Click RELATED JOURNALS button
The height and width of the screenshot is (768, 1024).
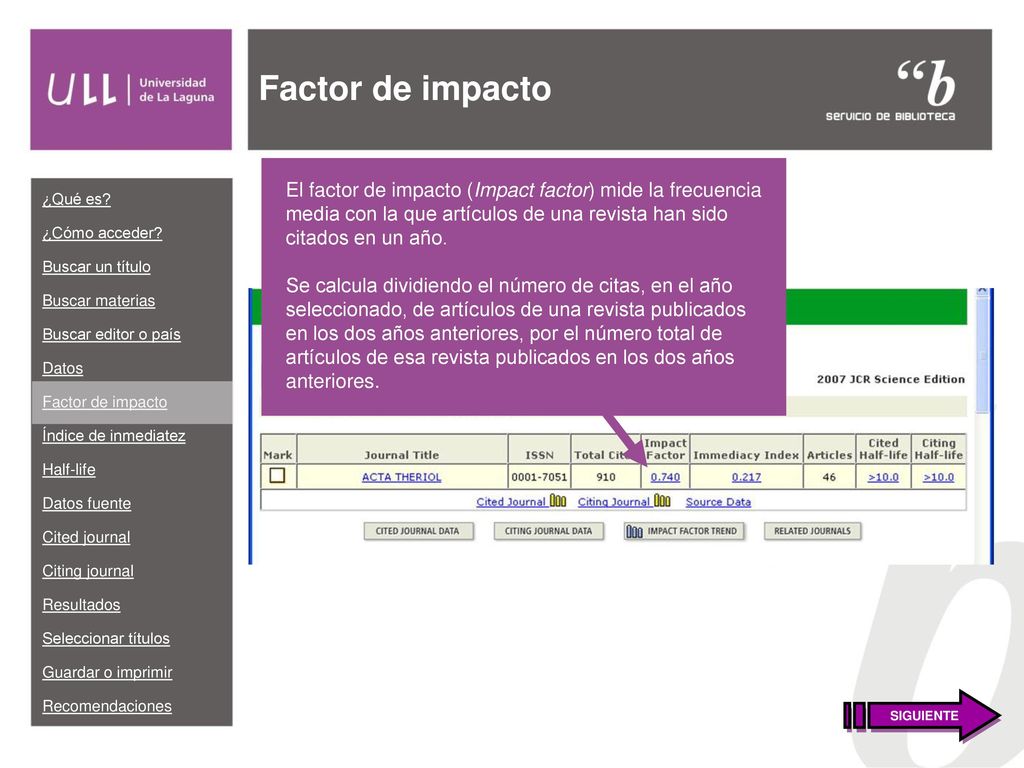tap(812, 531)
